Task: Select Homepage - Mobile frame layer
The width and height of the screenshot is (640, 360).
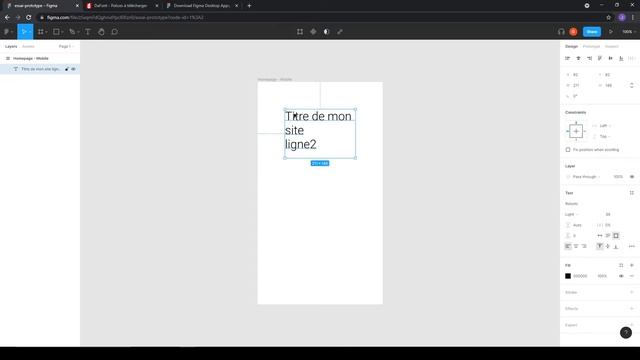Action: (x=31, y=58)
